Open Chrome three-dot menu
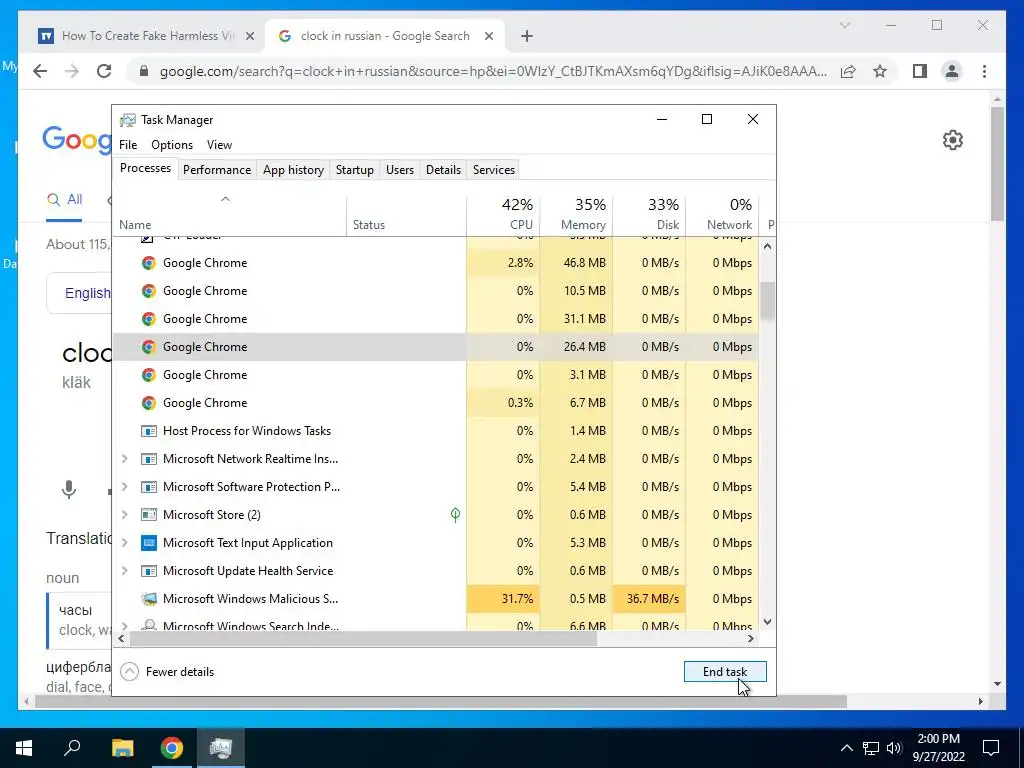 tap(984, 71)
